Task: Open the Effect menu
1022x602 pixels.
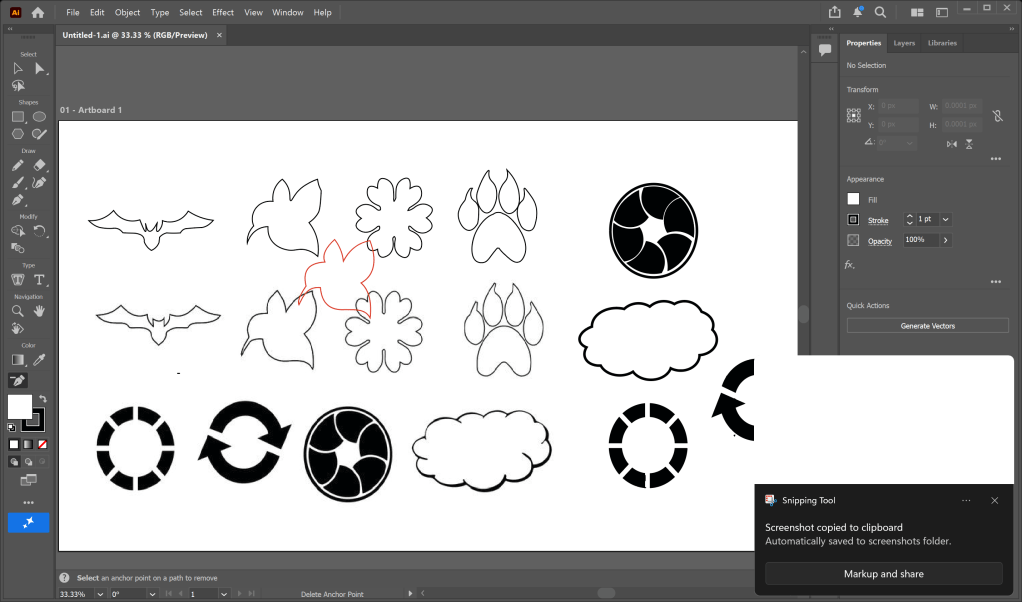Action: 223,12
